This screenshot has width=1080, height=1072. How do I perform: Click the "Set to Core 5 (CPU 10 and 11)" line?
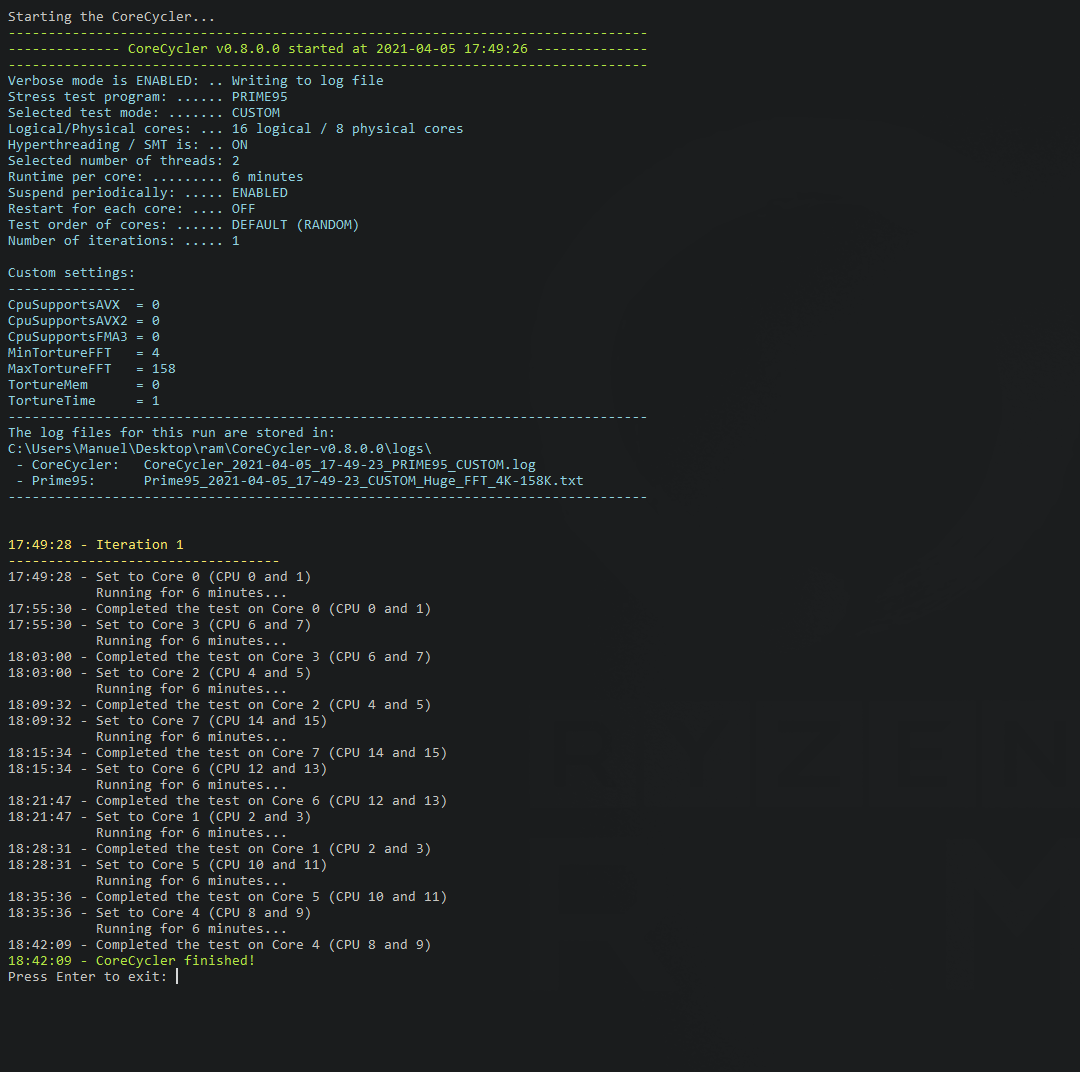[x=167, y=865]
